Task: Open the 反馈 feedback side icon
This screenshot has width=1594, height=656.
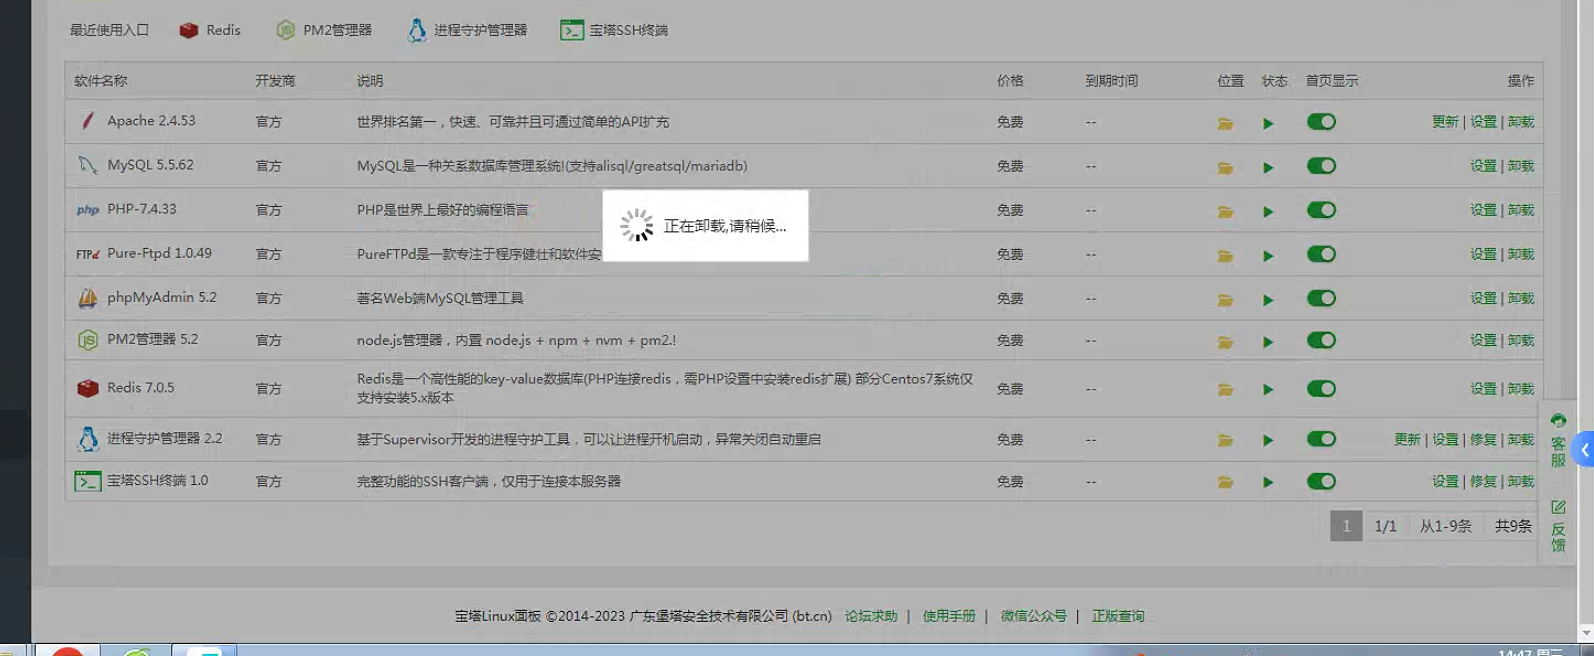Action: click(x=1558, y=525)
